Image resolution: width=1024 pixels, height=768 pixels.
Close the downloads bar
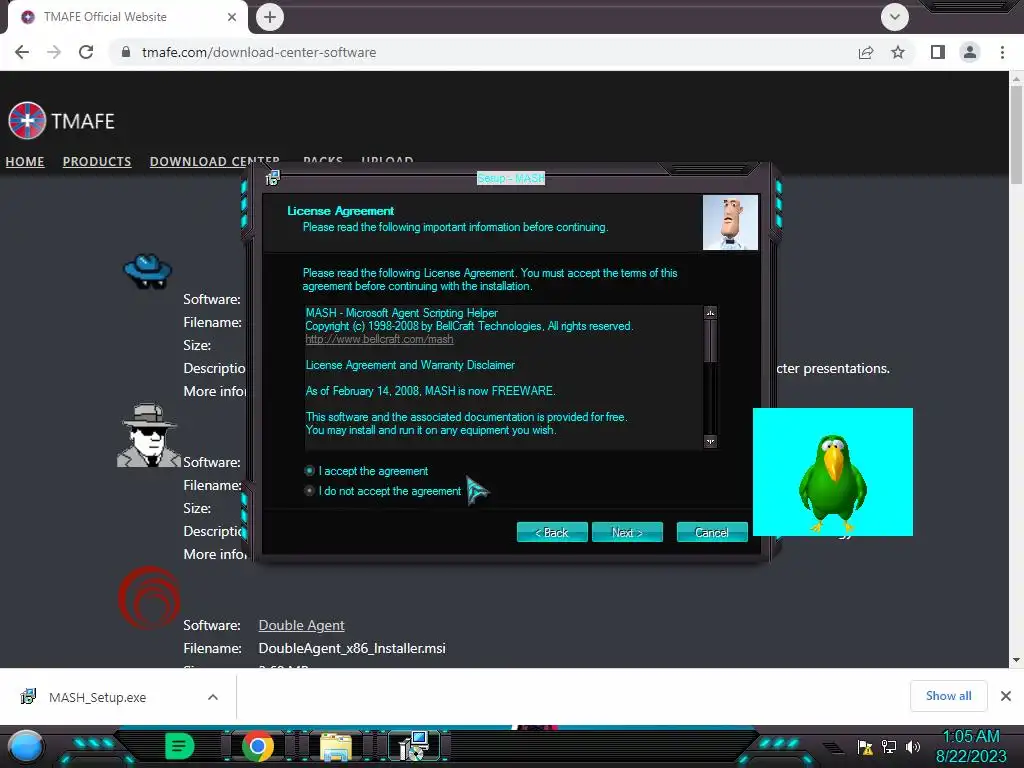pyautogui.click(x=1006, y=696)
